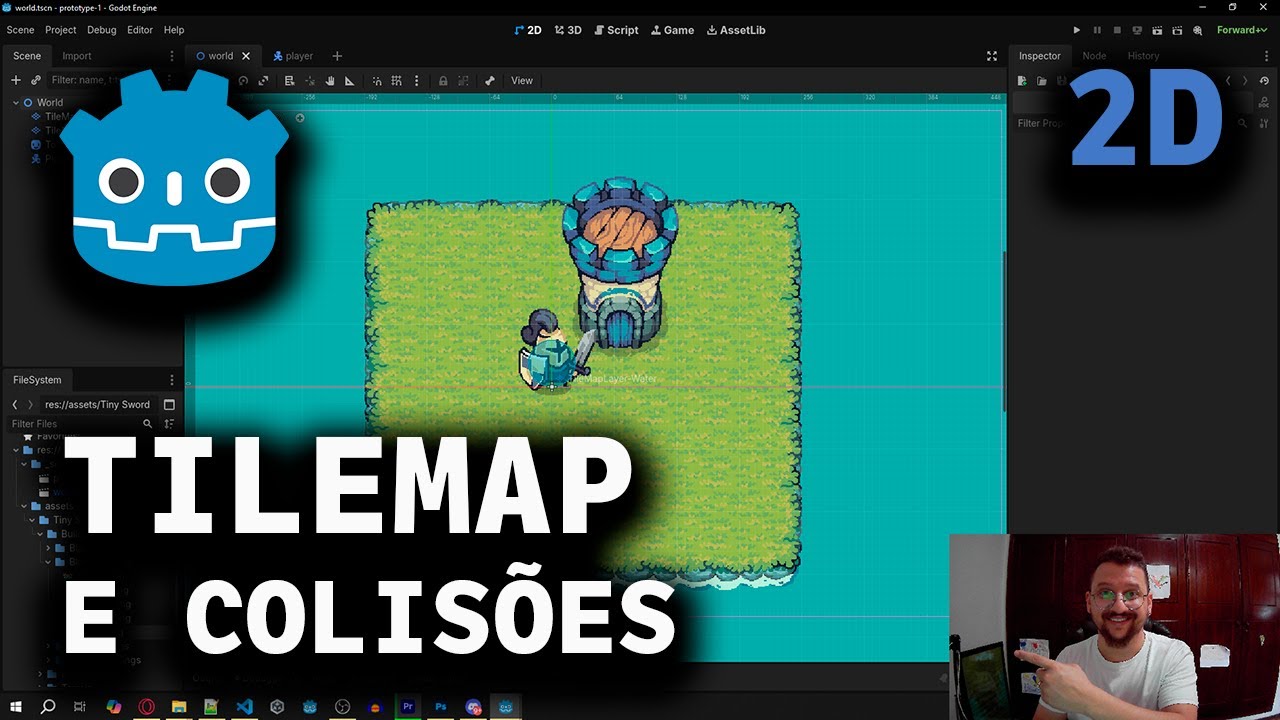
Task: Switch to the player scene tab
Action: [x=293, y=56]
